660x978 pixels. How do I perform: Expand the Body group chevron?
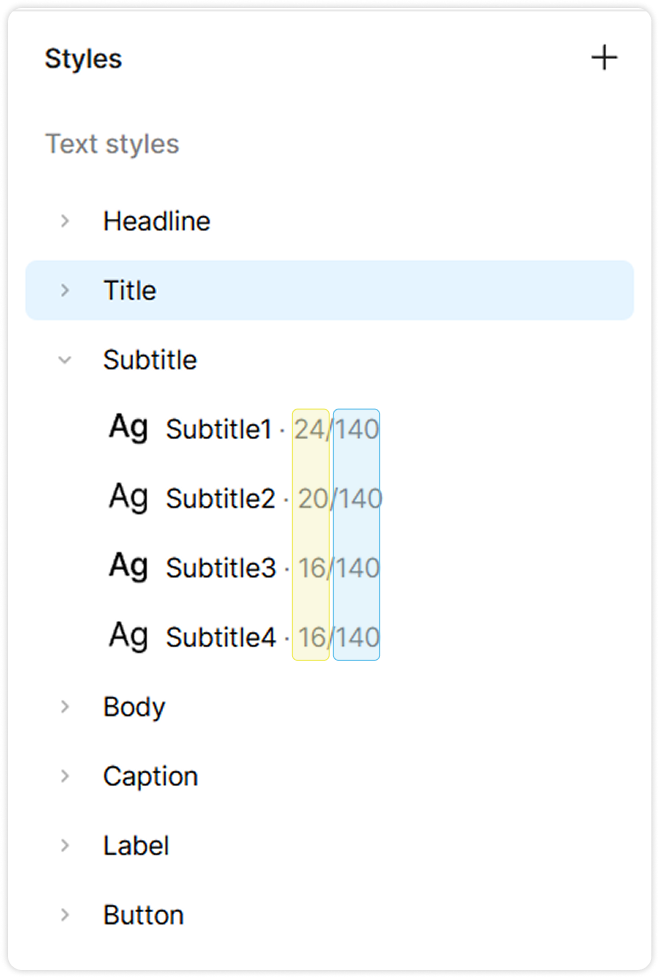pyautogui.click(x=65, y=707)
